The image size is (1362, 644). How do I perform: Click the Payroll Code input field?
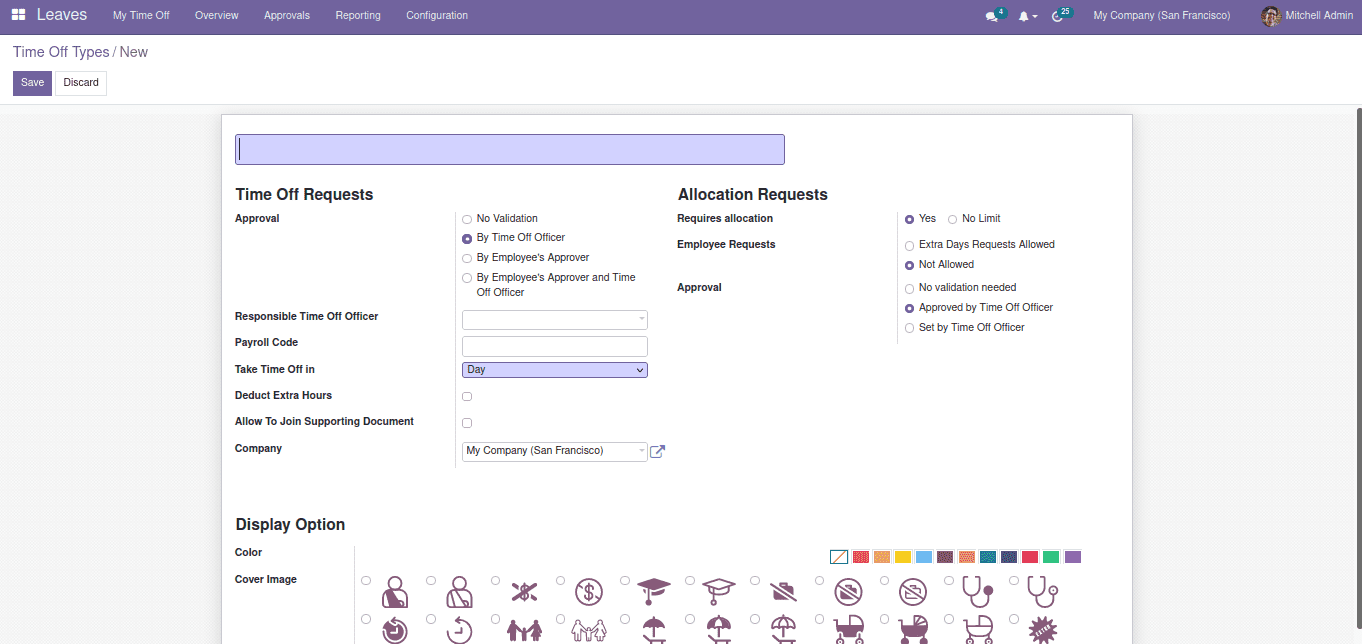pos(554,347)
